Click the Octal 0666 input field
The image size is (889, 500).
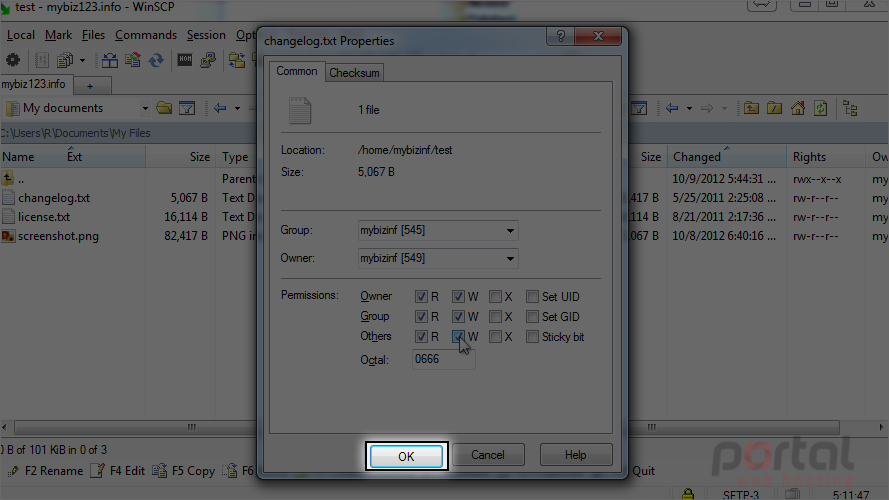coord(443,359)
